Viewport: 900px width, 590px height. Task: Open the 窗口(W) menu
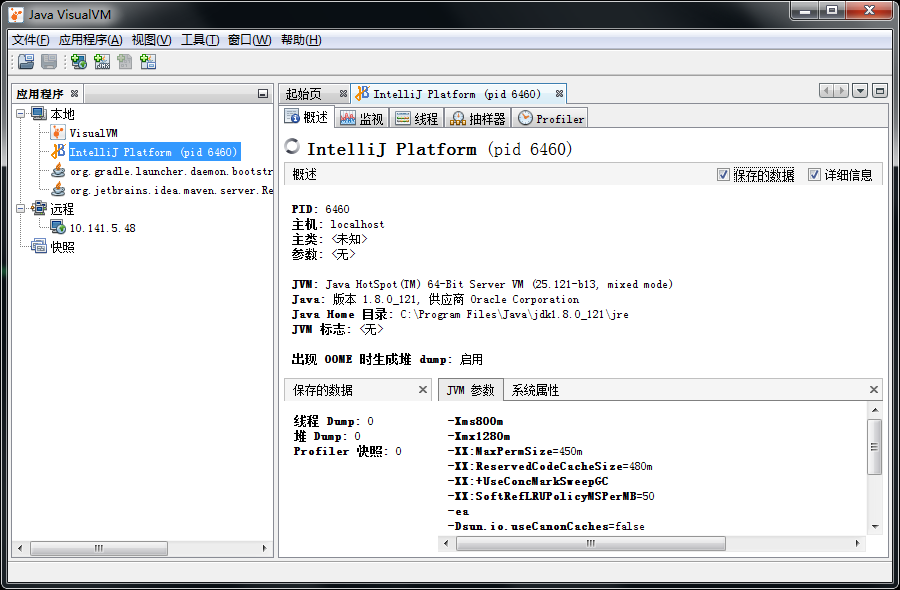(x=249, y=40)
